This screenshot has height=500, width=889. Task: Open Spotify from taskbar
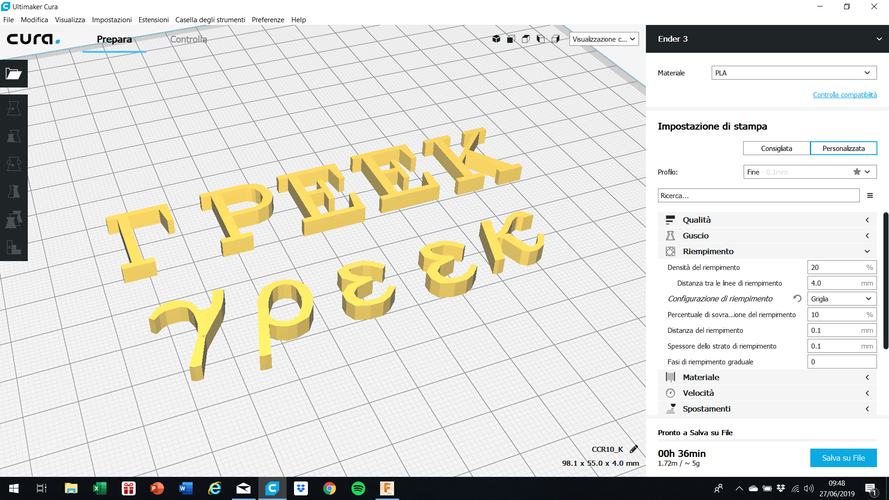[358, 488]
